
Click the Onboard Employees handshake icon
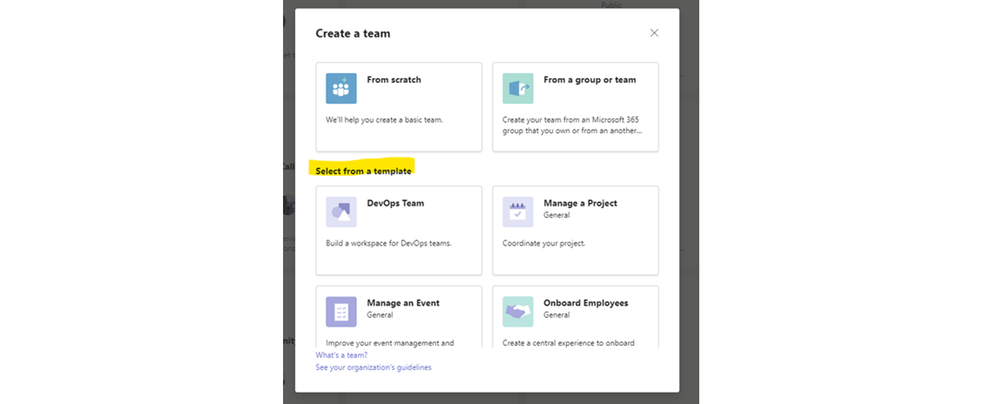point(517,312)
